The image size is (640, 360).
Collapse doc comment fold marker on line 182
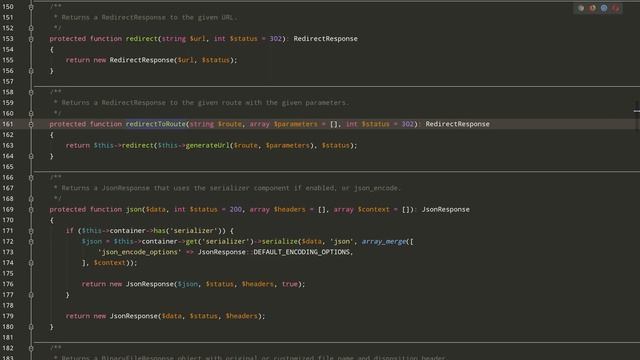coord(31,348)
